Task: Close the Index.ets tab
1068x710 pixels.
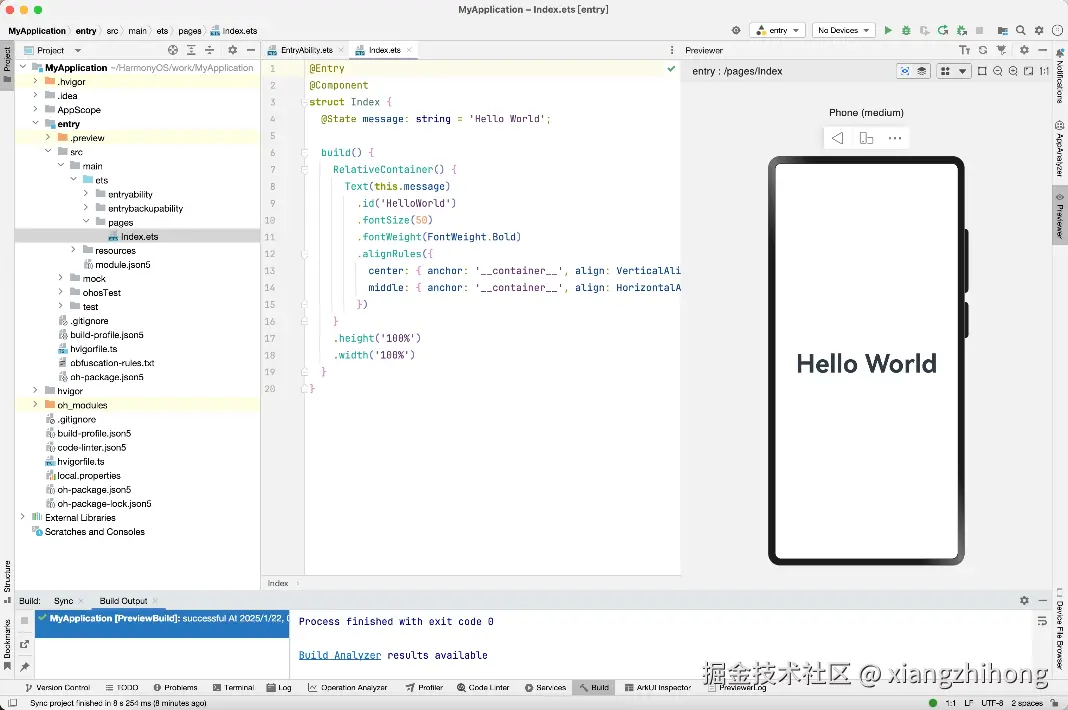Action: point(409,50)
